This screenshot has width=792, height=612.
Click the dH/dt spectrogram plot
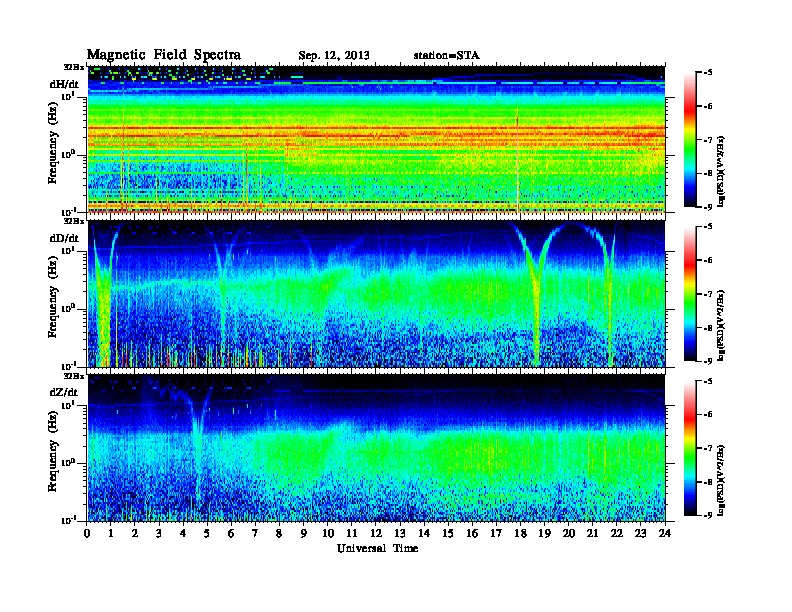click(x=376, y=139)
